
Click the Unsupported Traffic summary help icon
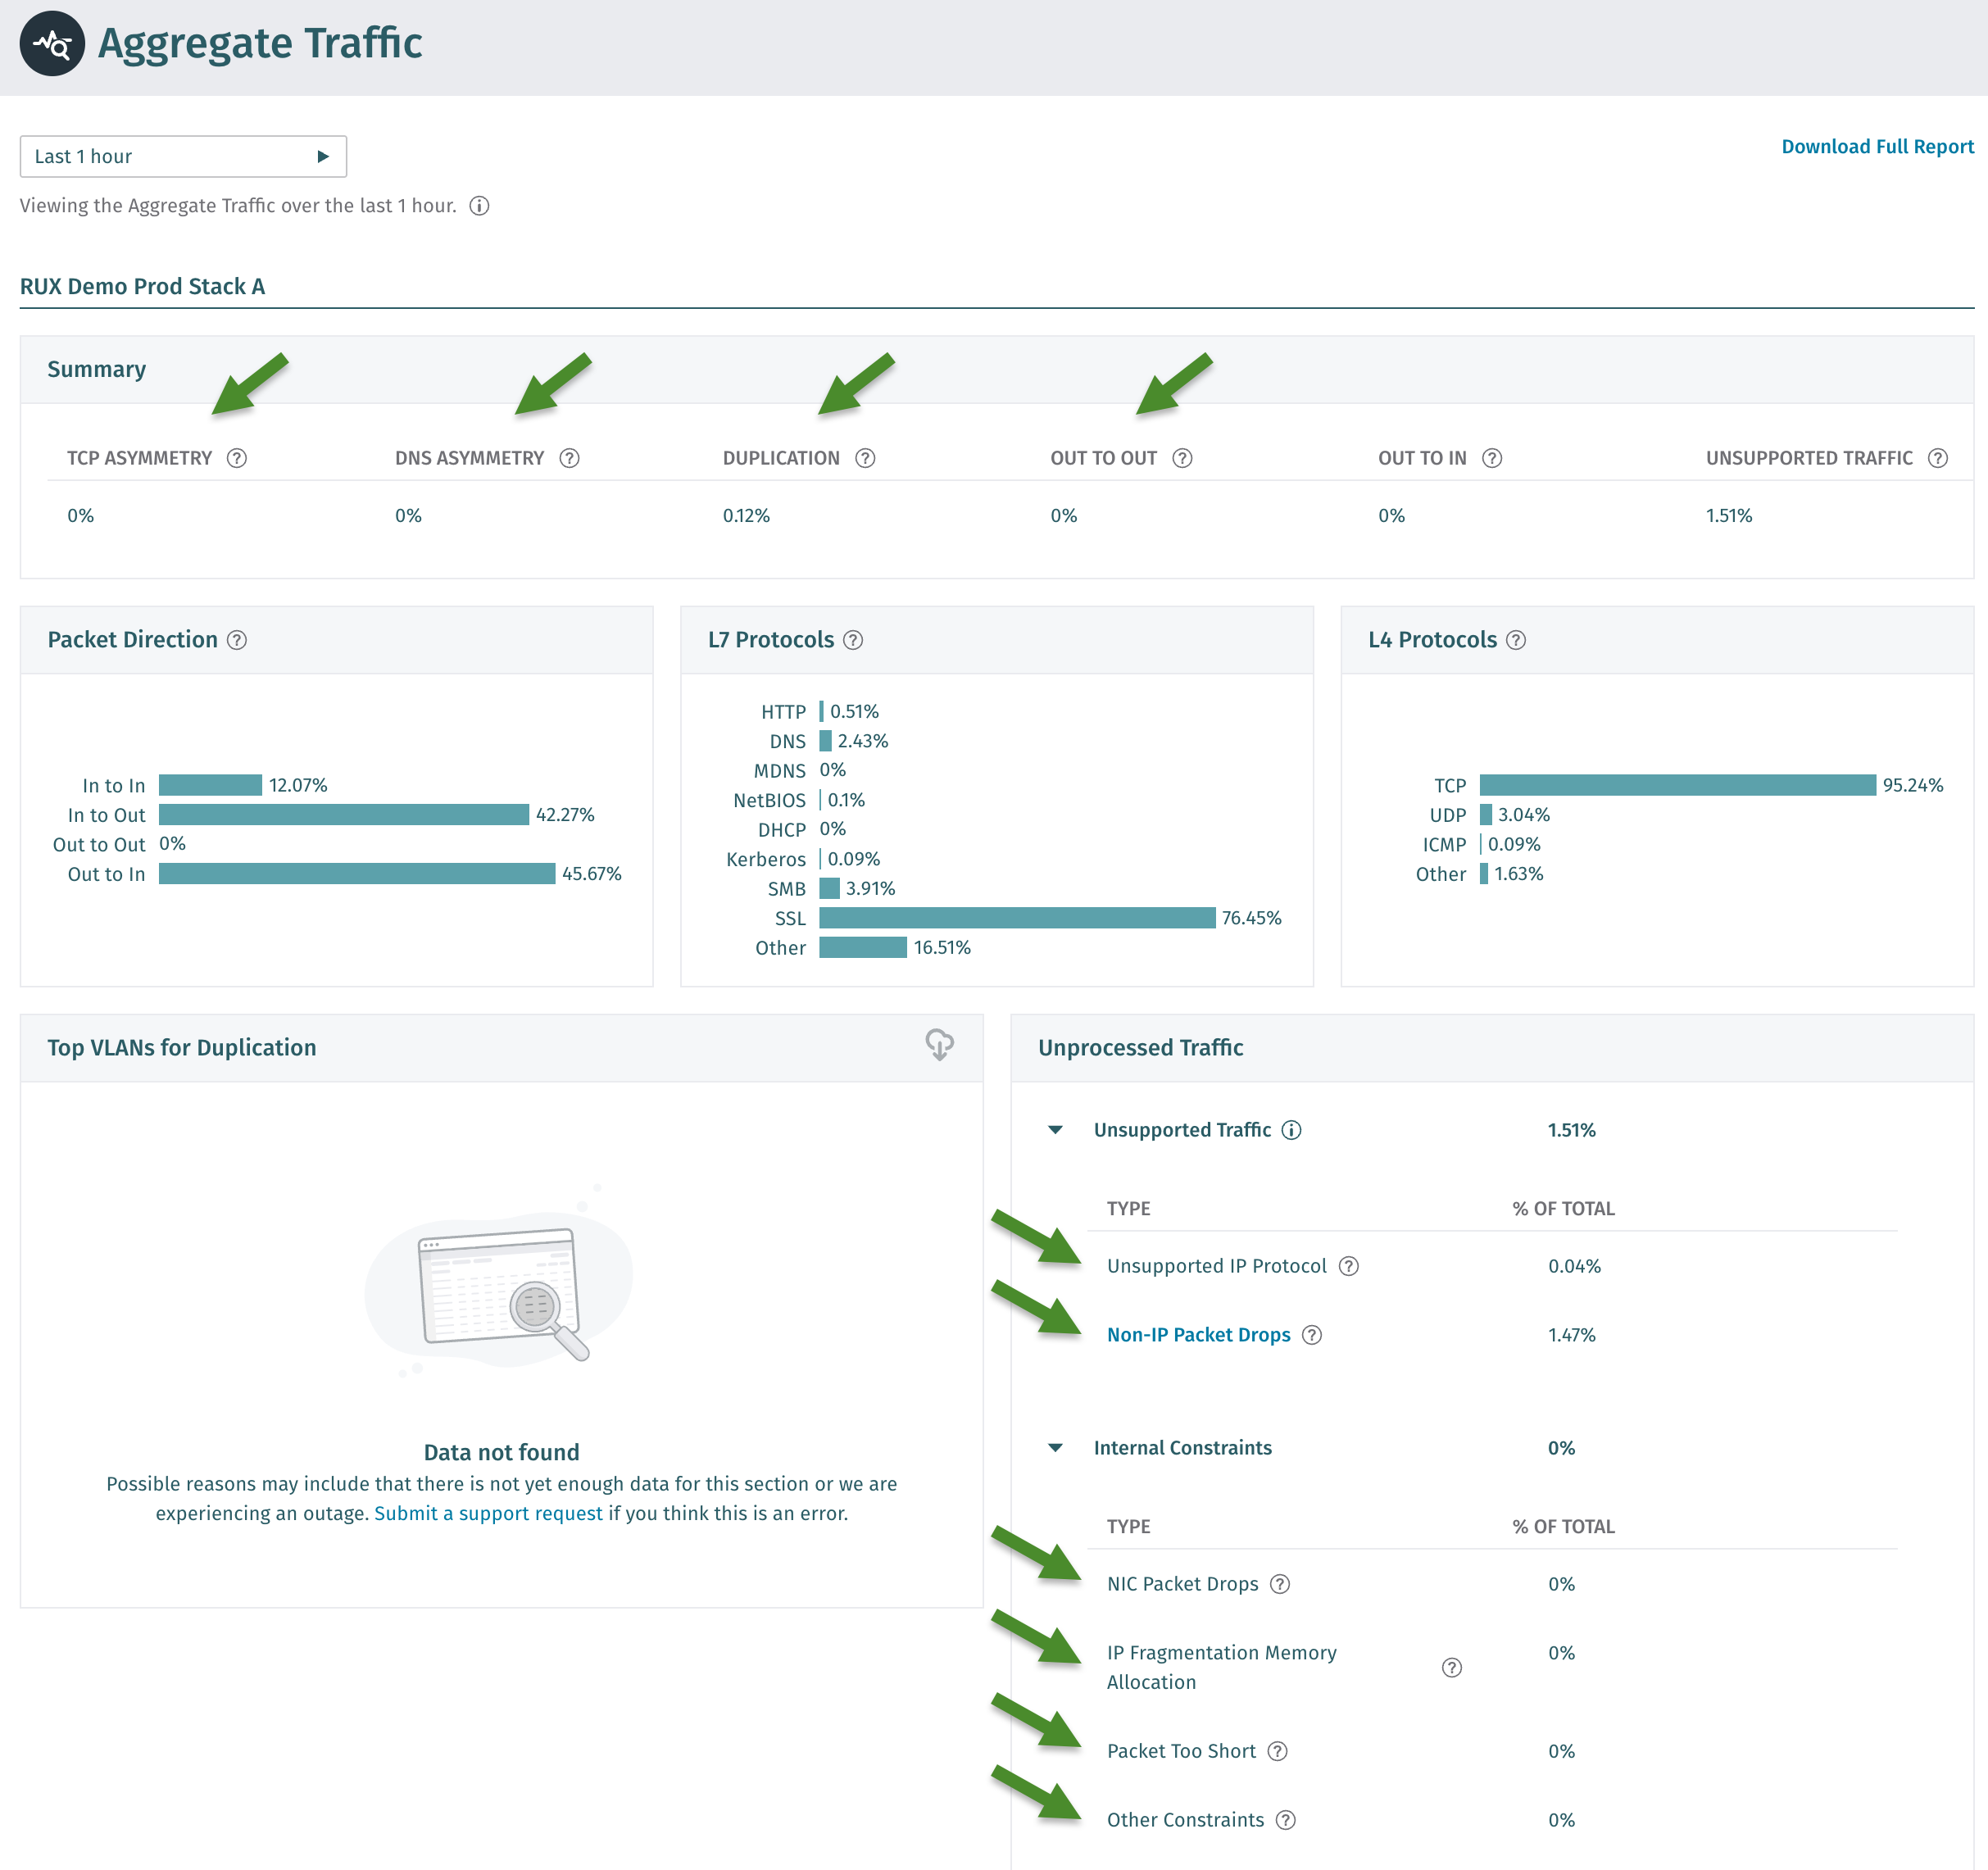click(x=1937, y=458)
